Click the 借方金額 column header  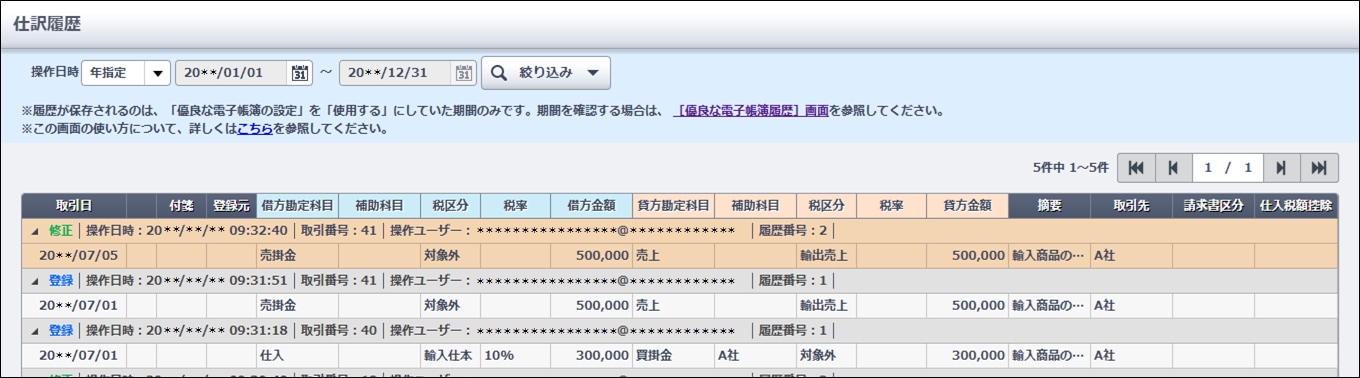[591, 205]
